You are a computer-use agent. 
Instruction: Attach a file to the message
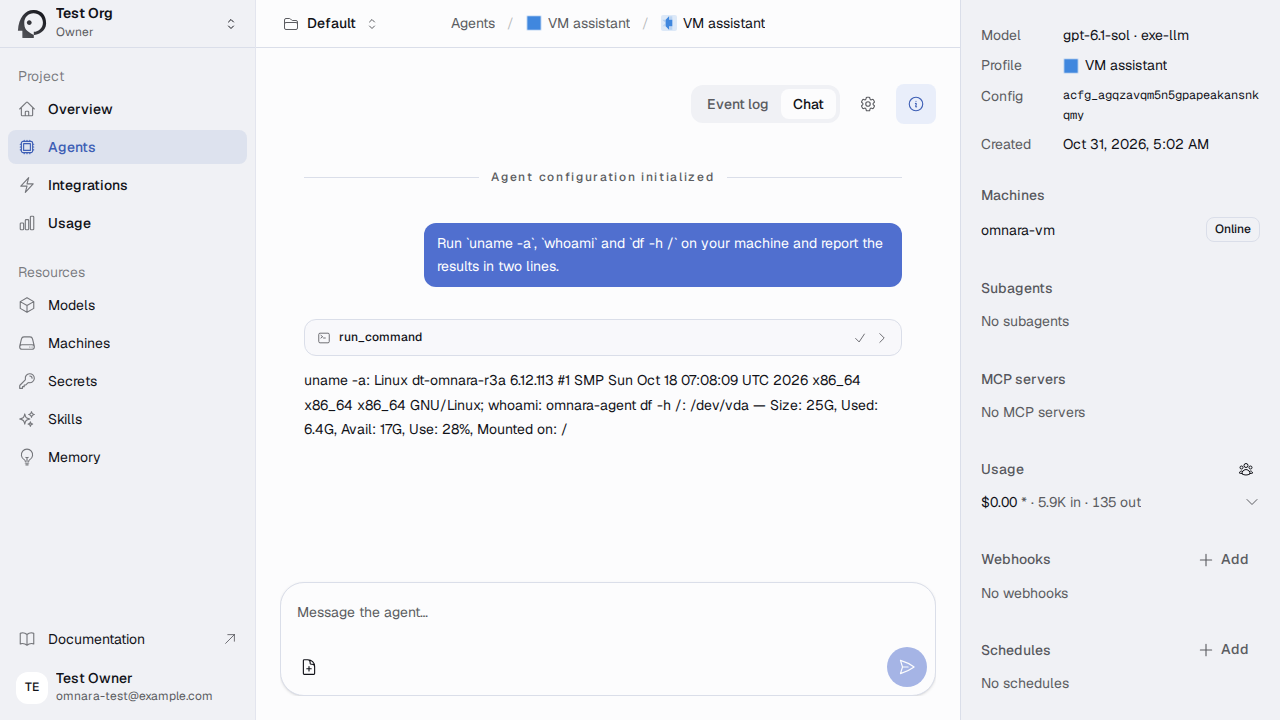(x=309, y=667)
